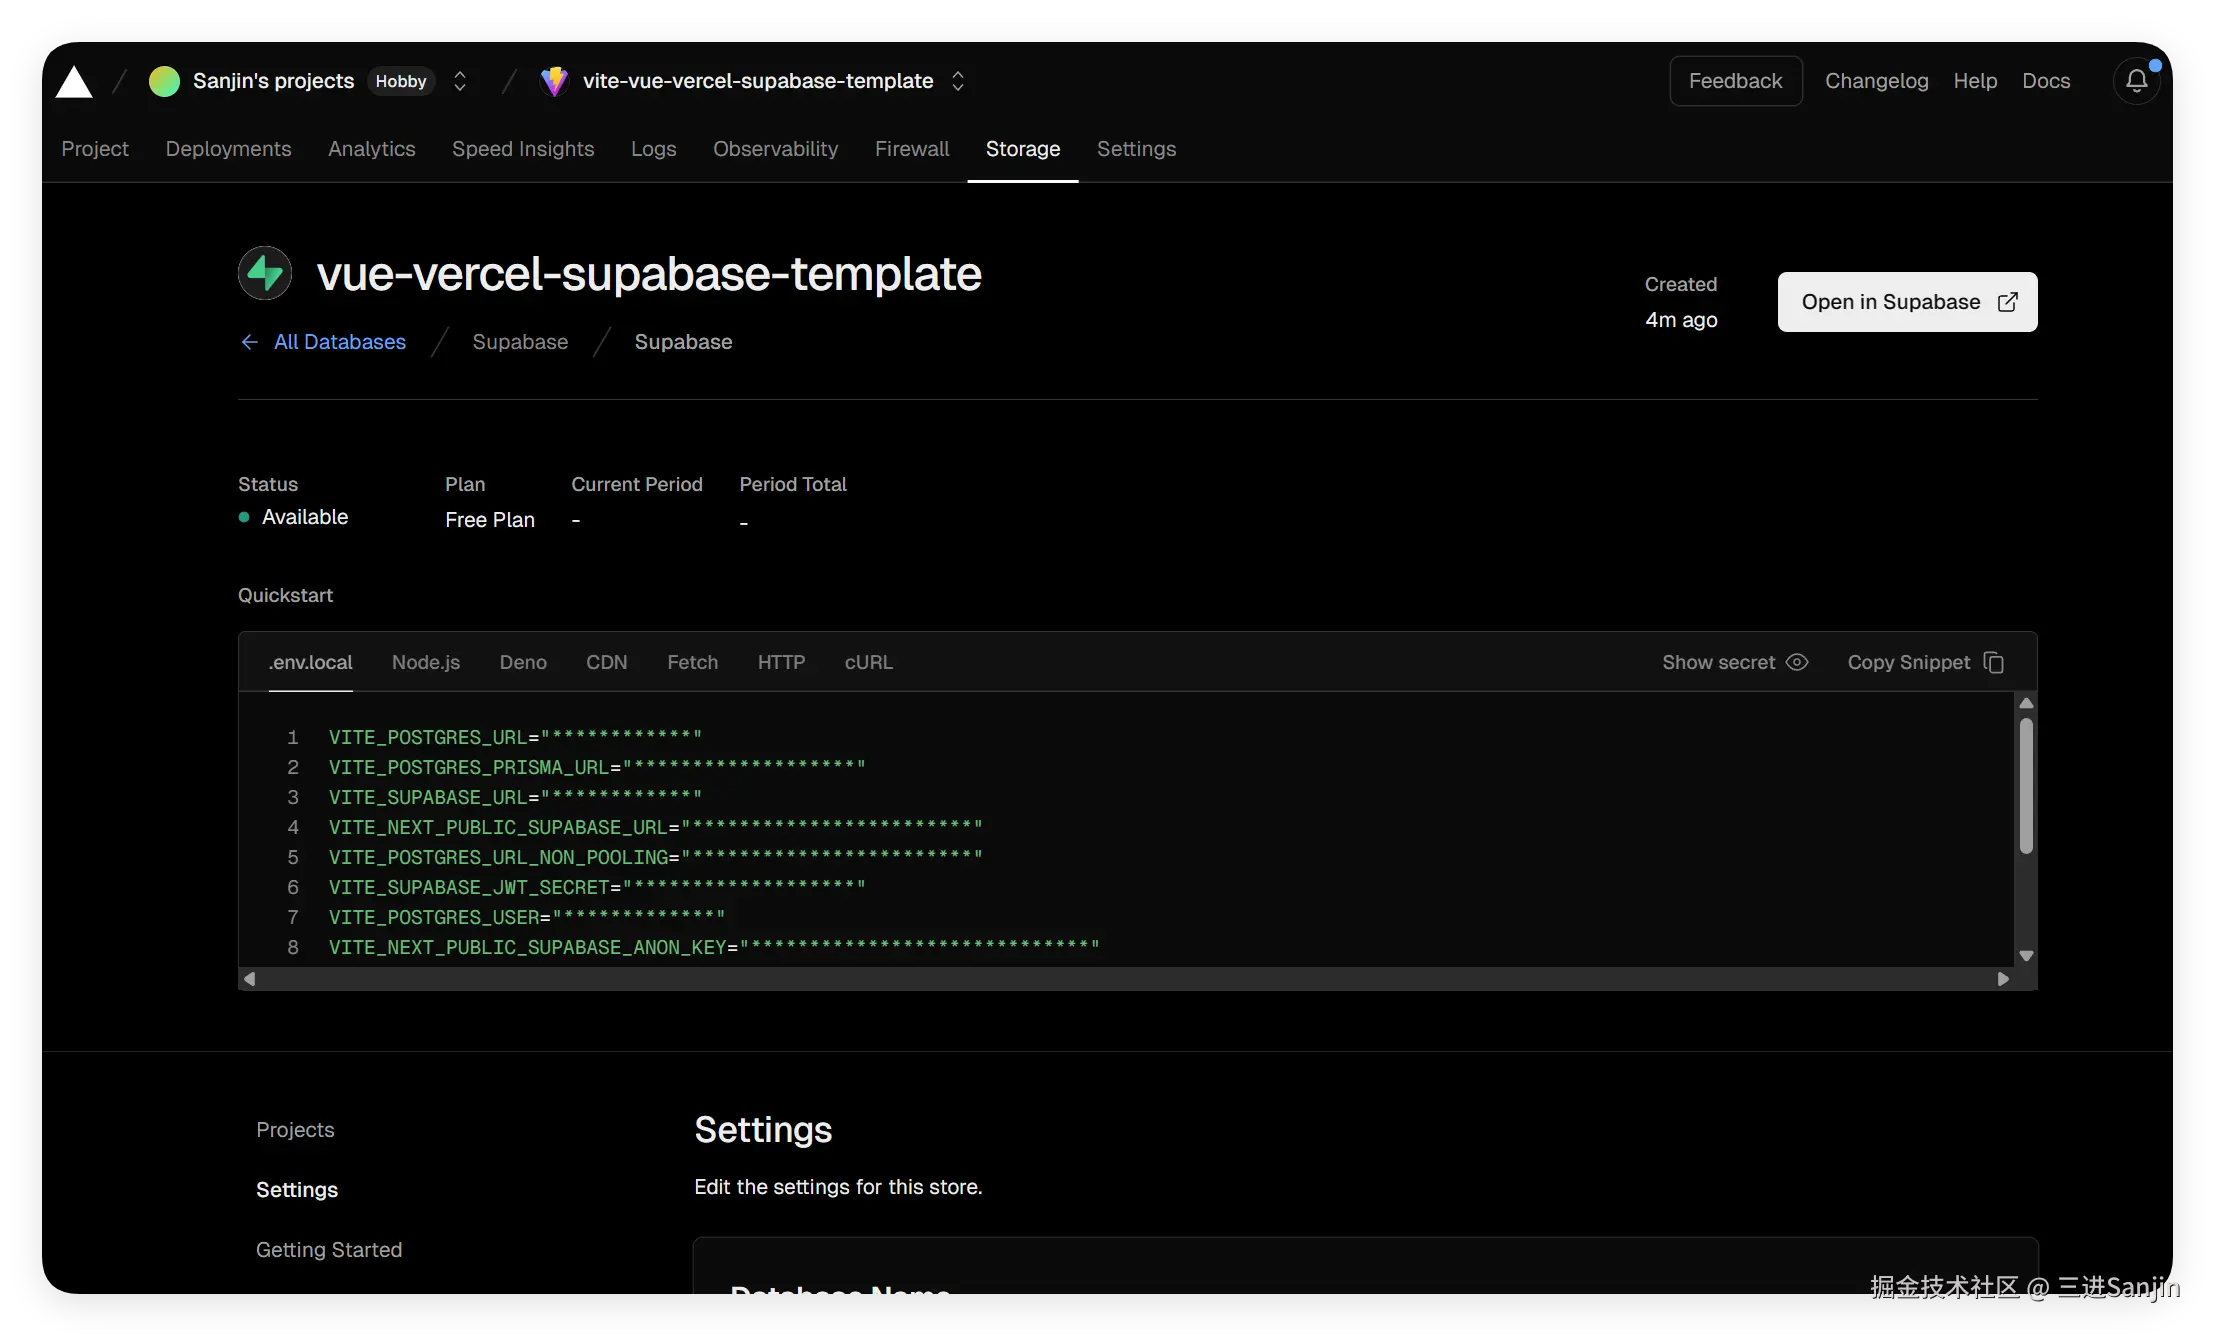Click the Vercel triangle logo
Viewport: 2215px width, 1336px height.
[x=74, y=82]
